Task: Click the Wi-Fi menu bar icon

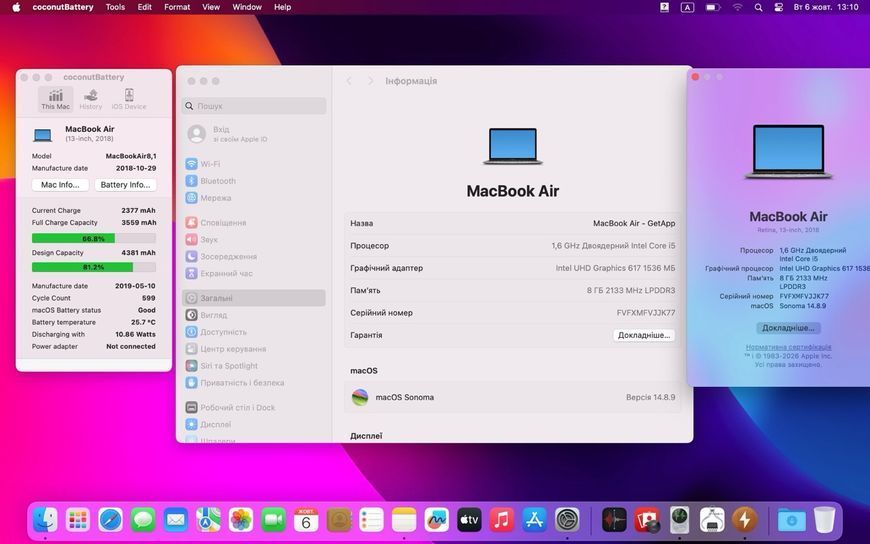Action: 737,7
